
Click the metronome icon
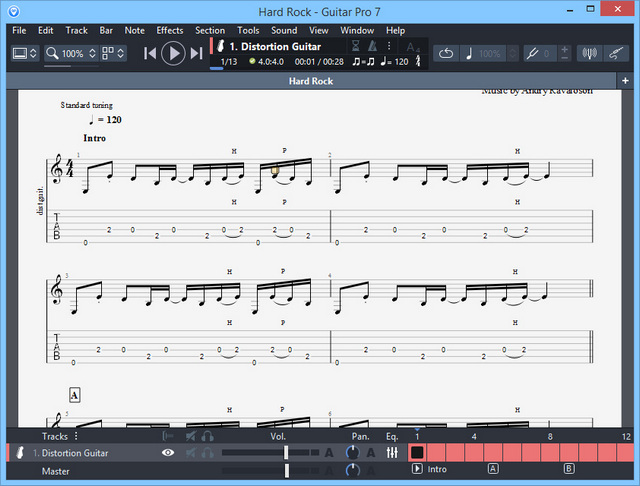(416, 63)
